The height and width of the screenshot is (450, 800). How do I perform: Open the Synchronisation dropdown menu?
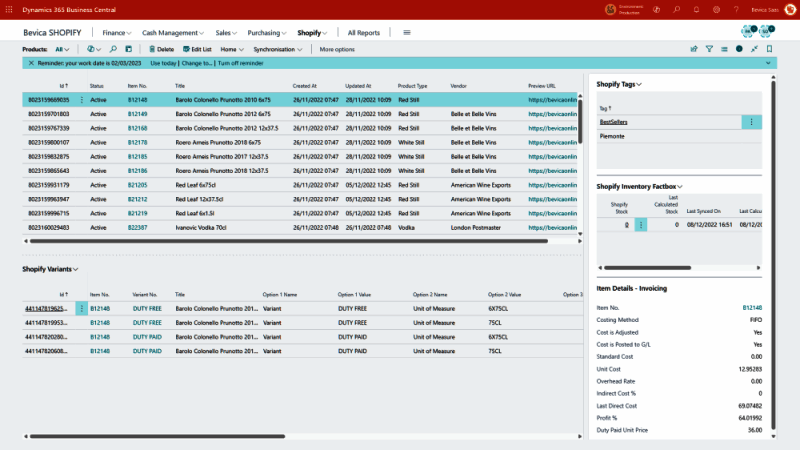278,49
